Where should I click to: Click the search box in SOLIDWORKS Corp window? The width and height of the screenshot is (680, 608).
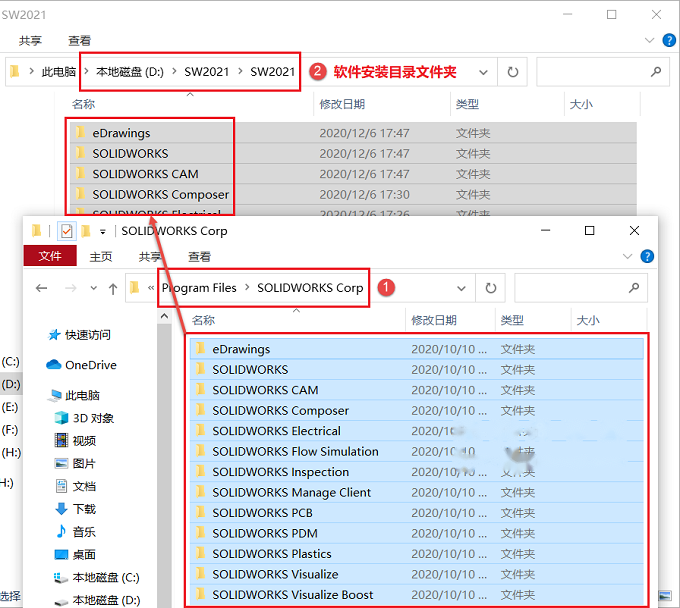pyautogui.click(x=581, y=288)
